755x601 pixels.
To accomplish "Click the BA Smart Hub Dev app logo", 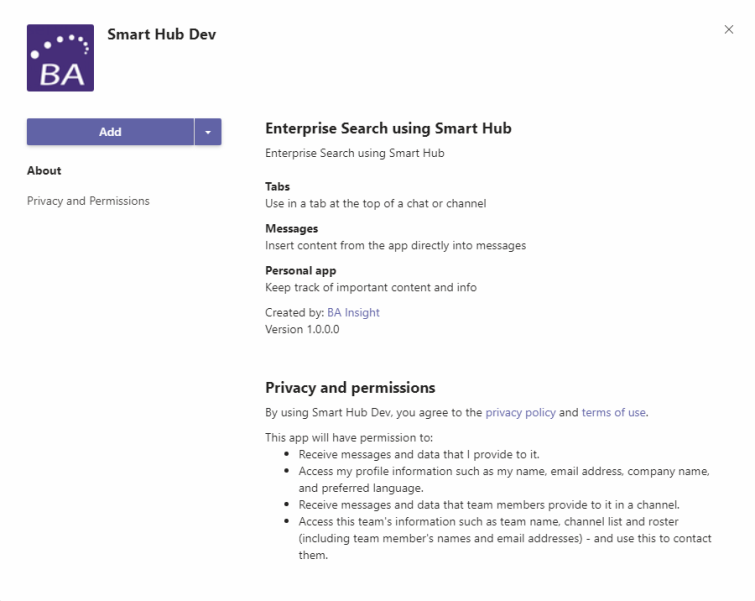I will click(60, 58).
